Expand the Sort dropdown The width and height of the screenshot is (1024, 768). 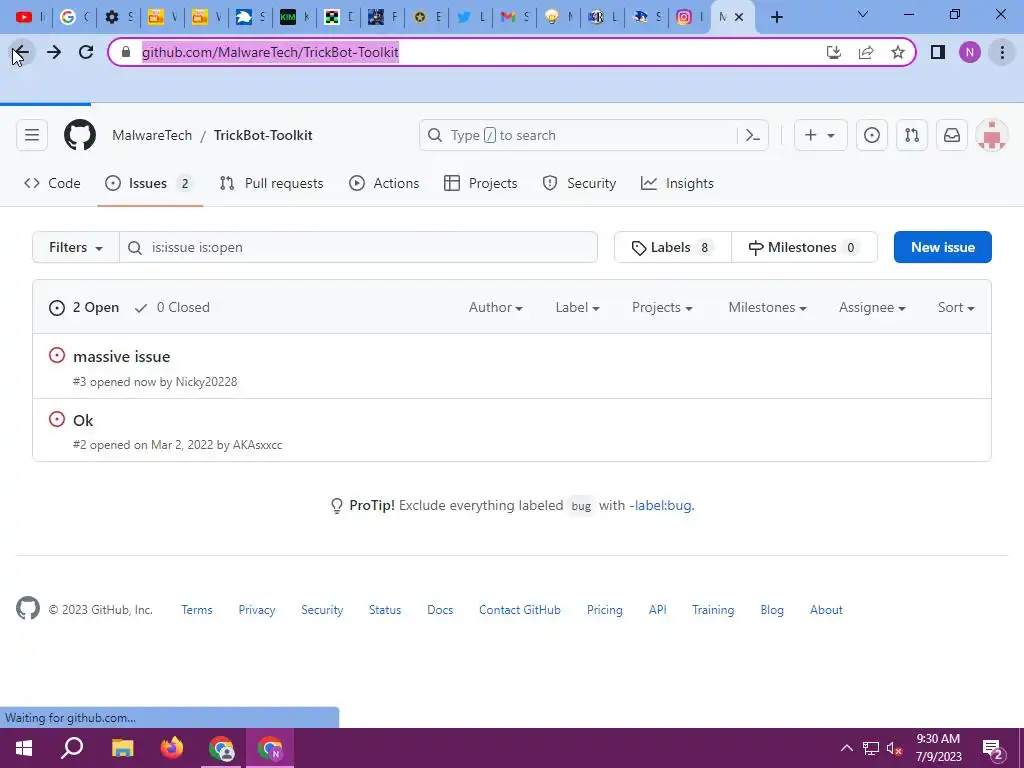click(956, 308)
